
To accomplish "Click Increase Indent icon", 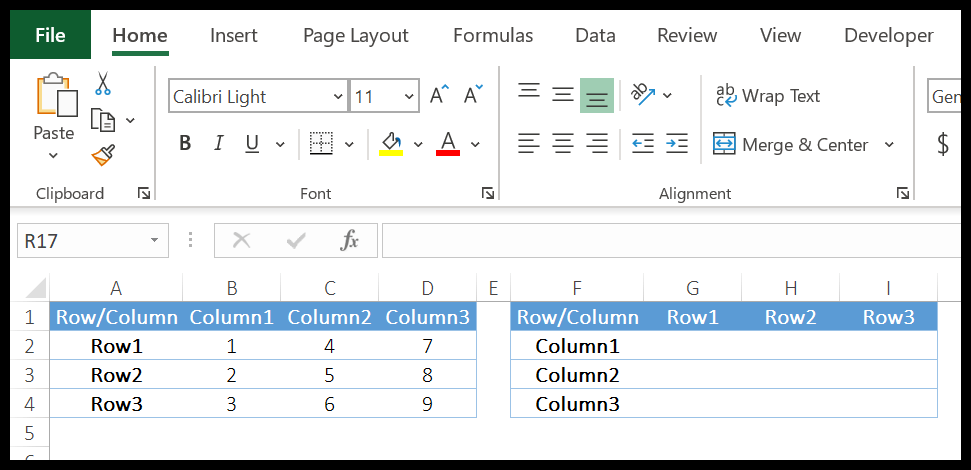I will pyautogui.click(x=677, y=144).
